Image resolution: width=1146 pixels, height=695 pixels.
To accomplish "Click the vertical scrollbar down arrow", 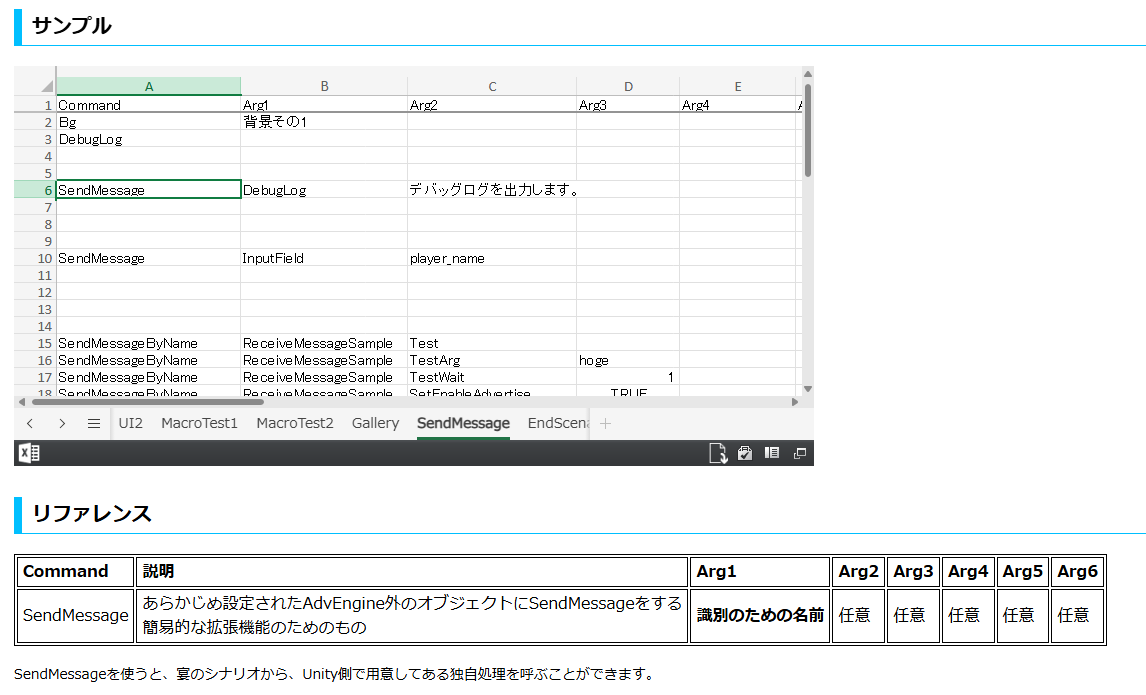I will 807,389.
